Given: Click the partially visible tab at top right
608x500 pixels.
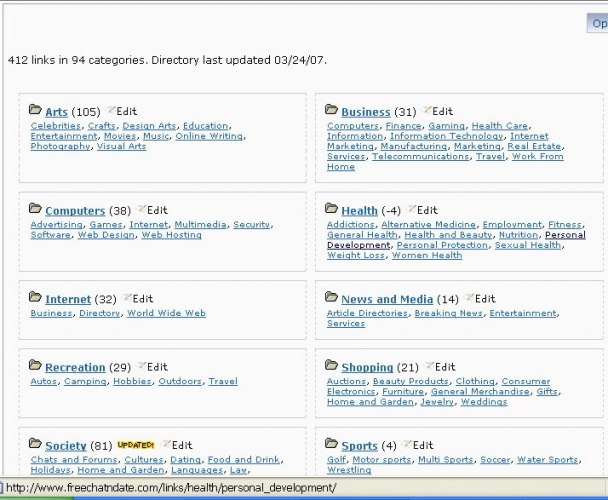Looking at the screenshot, I should tap(597, 24).
